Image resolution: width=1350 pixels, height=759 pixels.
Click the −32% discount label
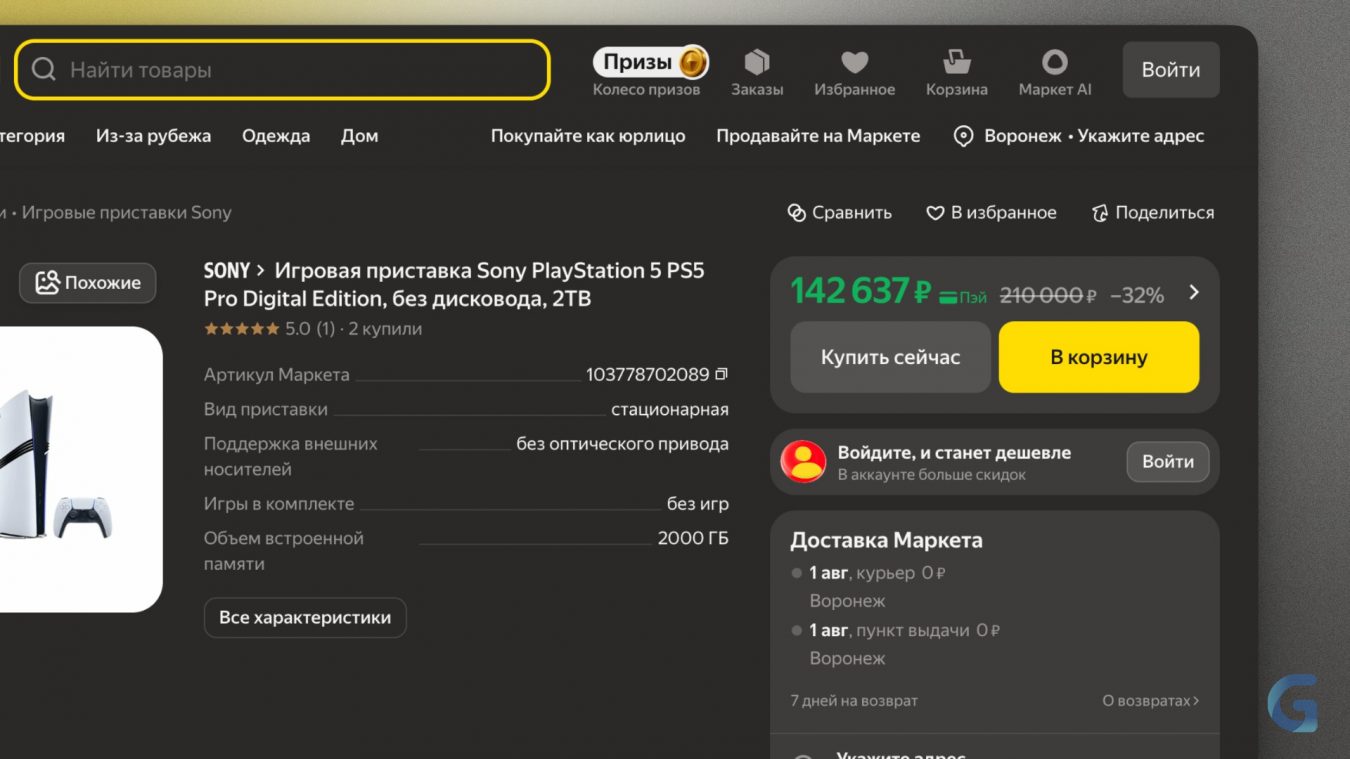click(x=1137, y=296)
